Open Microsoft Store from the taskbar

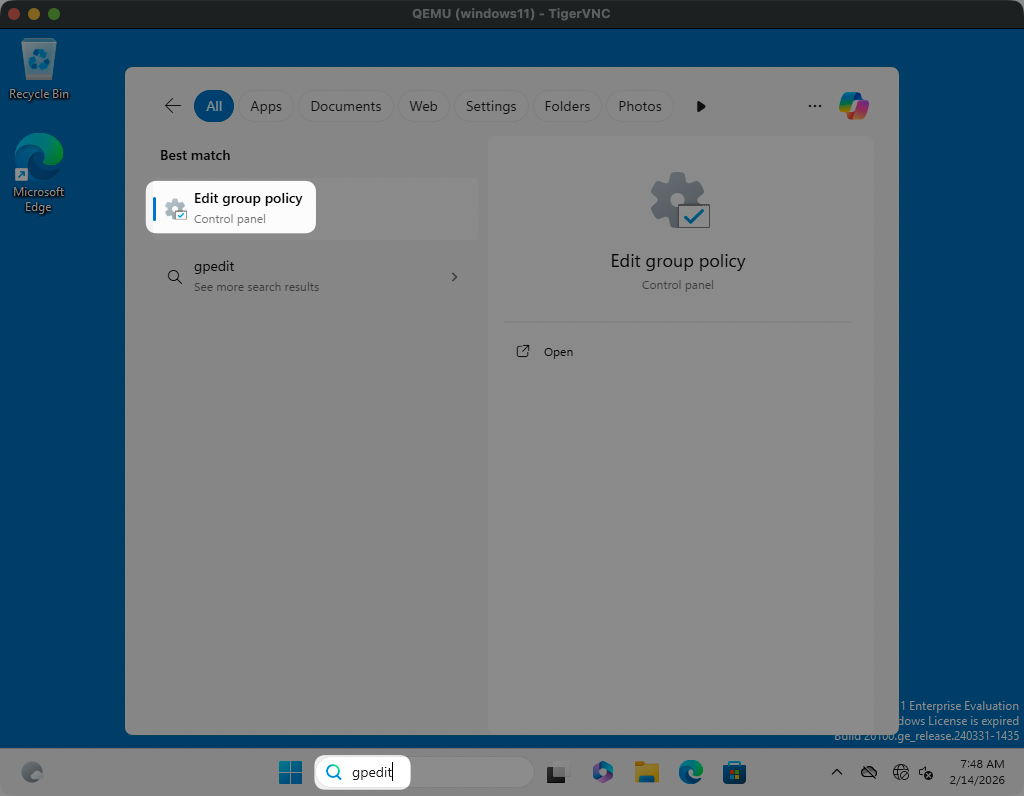pos(734,772)
